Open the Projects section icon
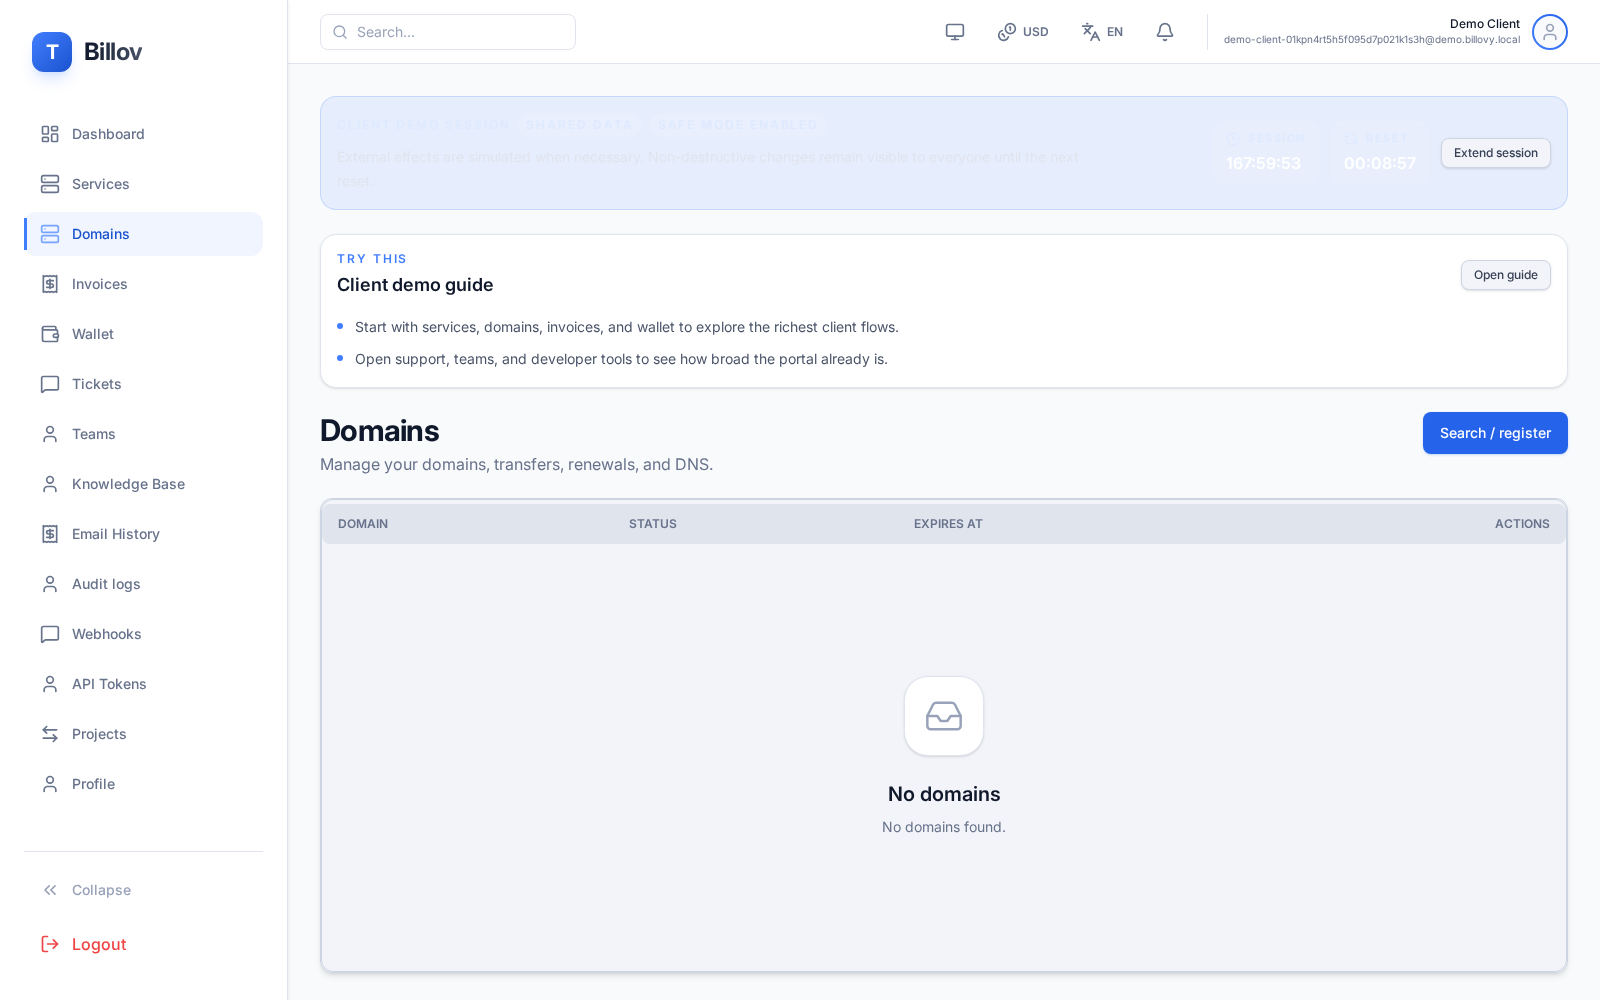The image size is (1600, 1000). coord(50,734)
